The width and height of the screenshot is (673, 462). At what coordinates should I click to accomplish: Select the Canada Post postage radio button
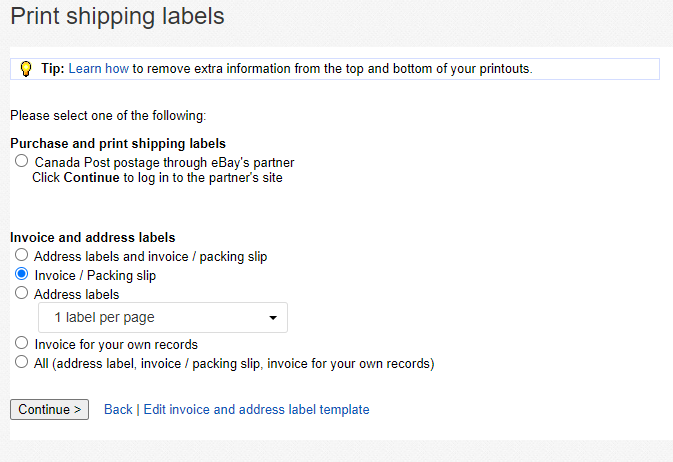click(22, 161)
